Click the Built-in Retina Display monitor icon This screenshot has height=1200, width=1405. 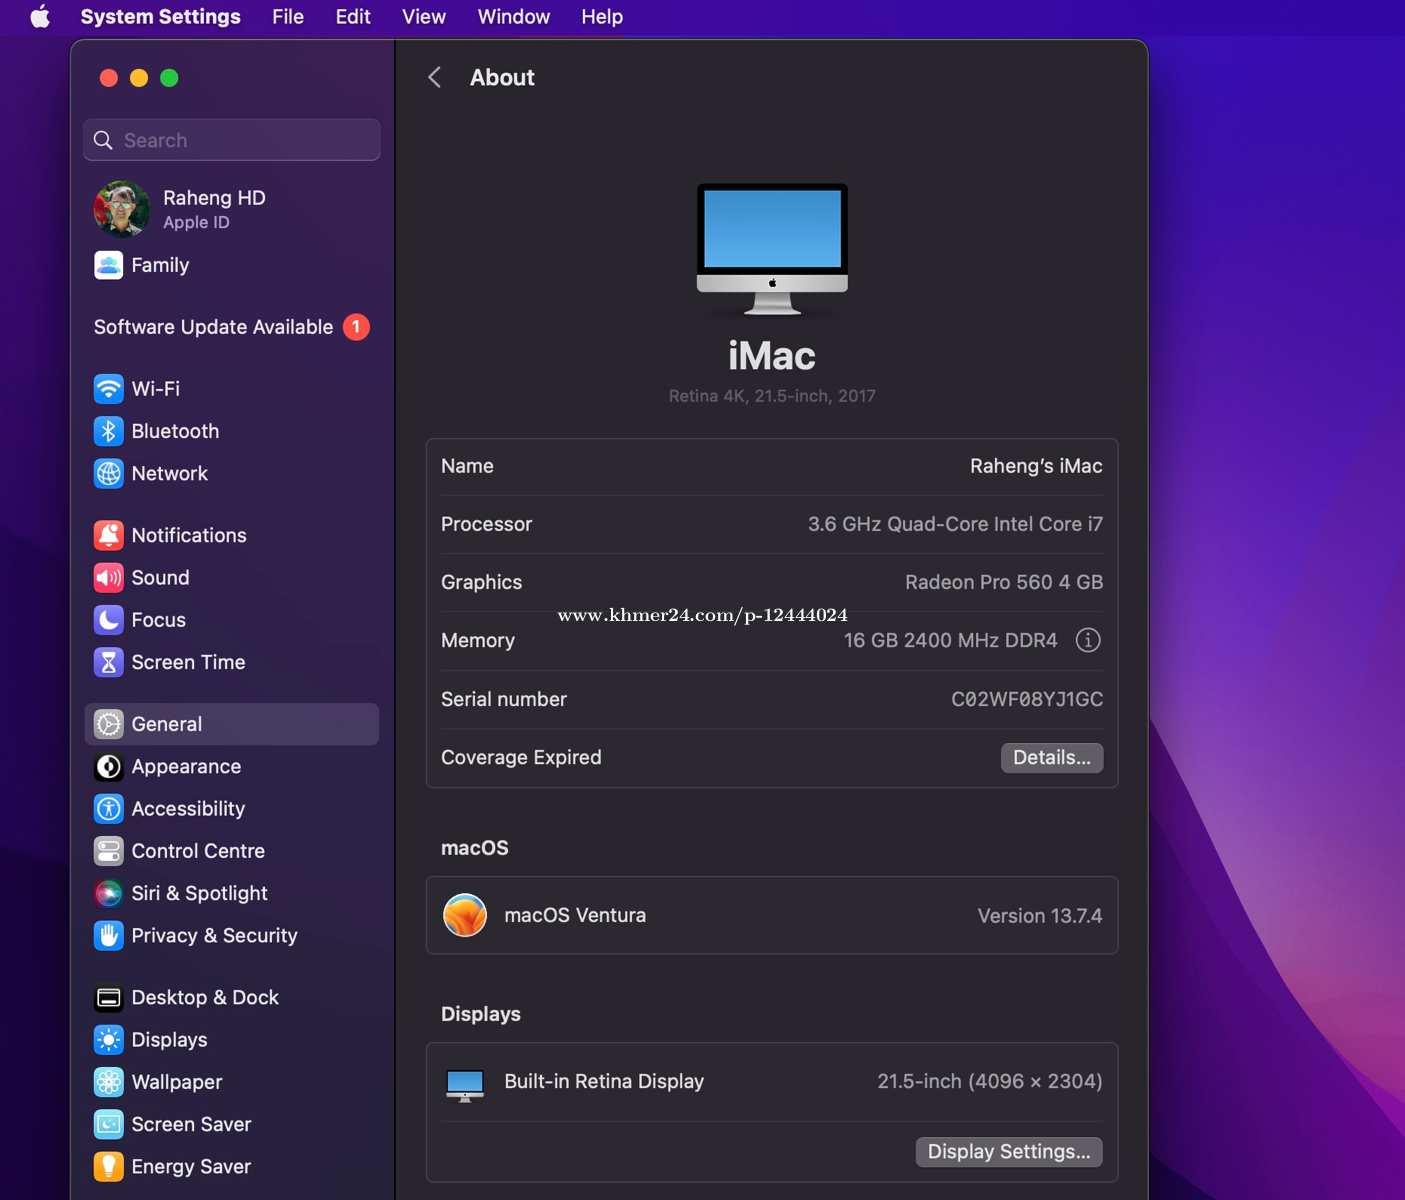tap(465, 1085)
